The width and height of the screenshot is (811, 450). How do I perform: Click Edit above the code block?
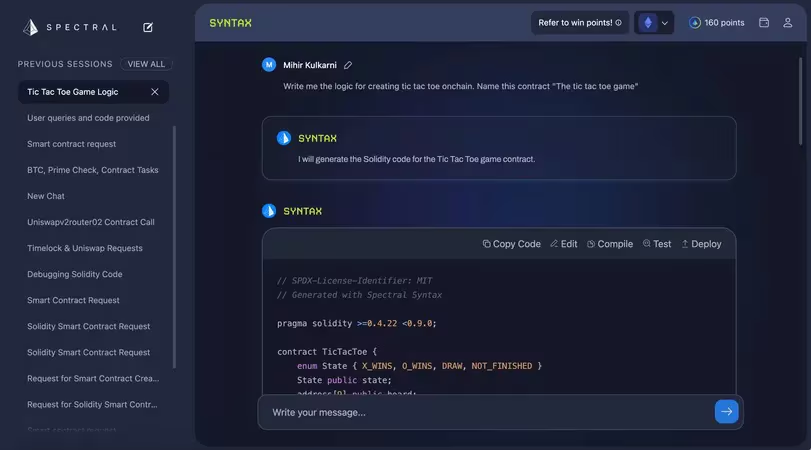tap(563, 244)
